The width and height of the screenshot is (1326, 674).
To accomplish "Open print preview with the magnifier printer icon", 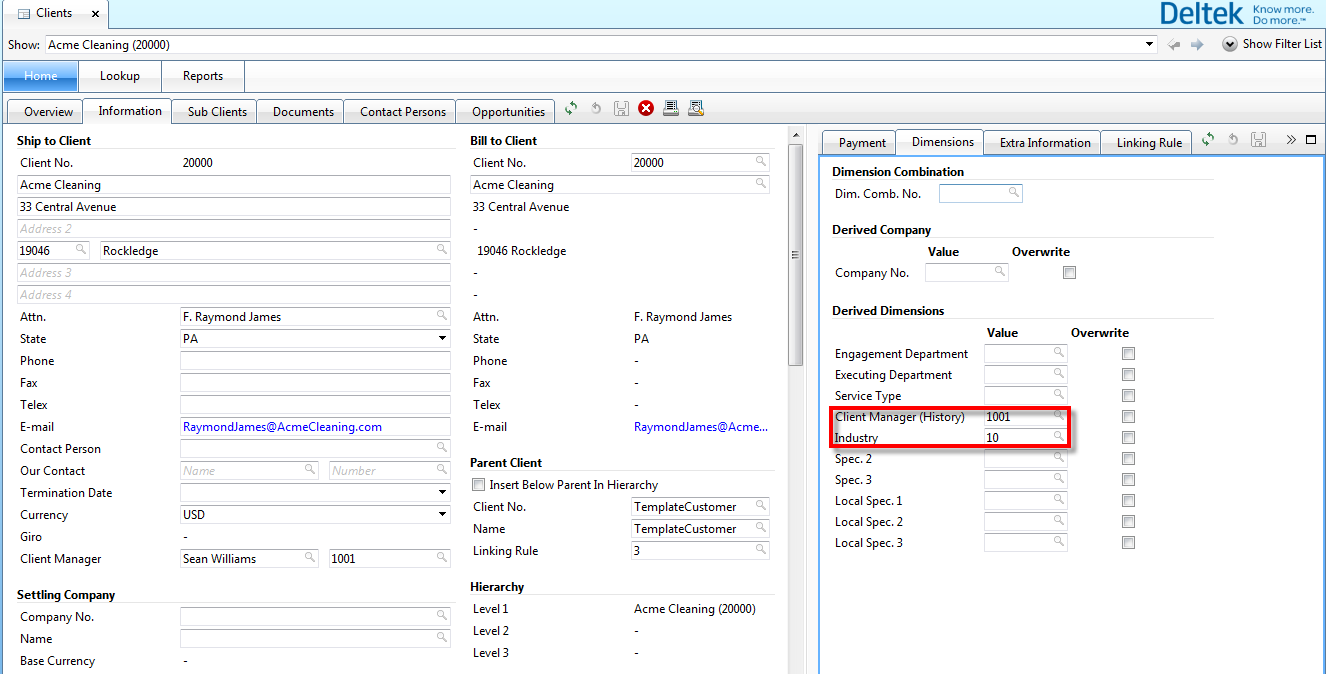I will 696,109.
